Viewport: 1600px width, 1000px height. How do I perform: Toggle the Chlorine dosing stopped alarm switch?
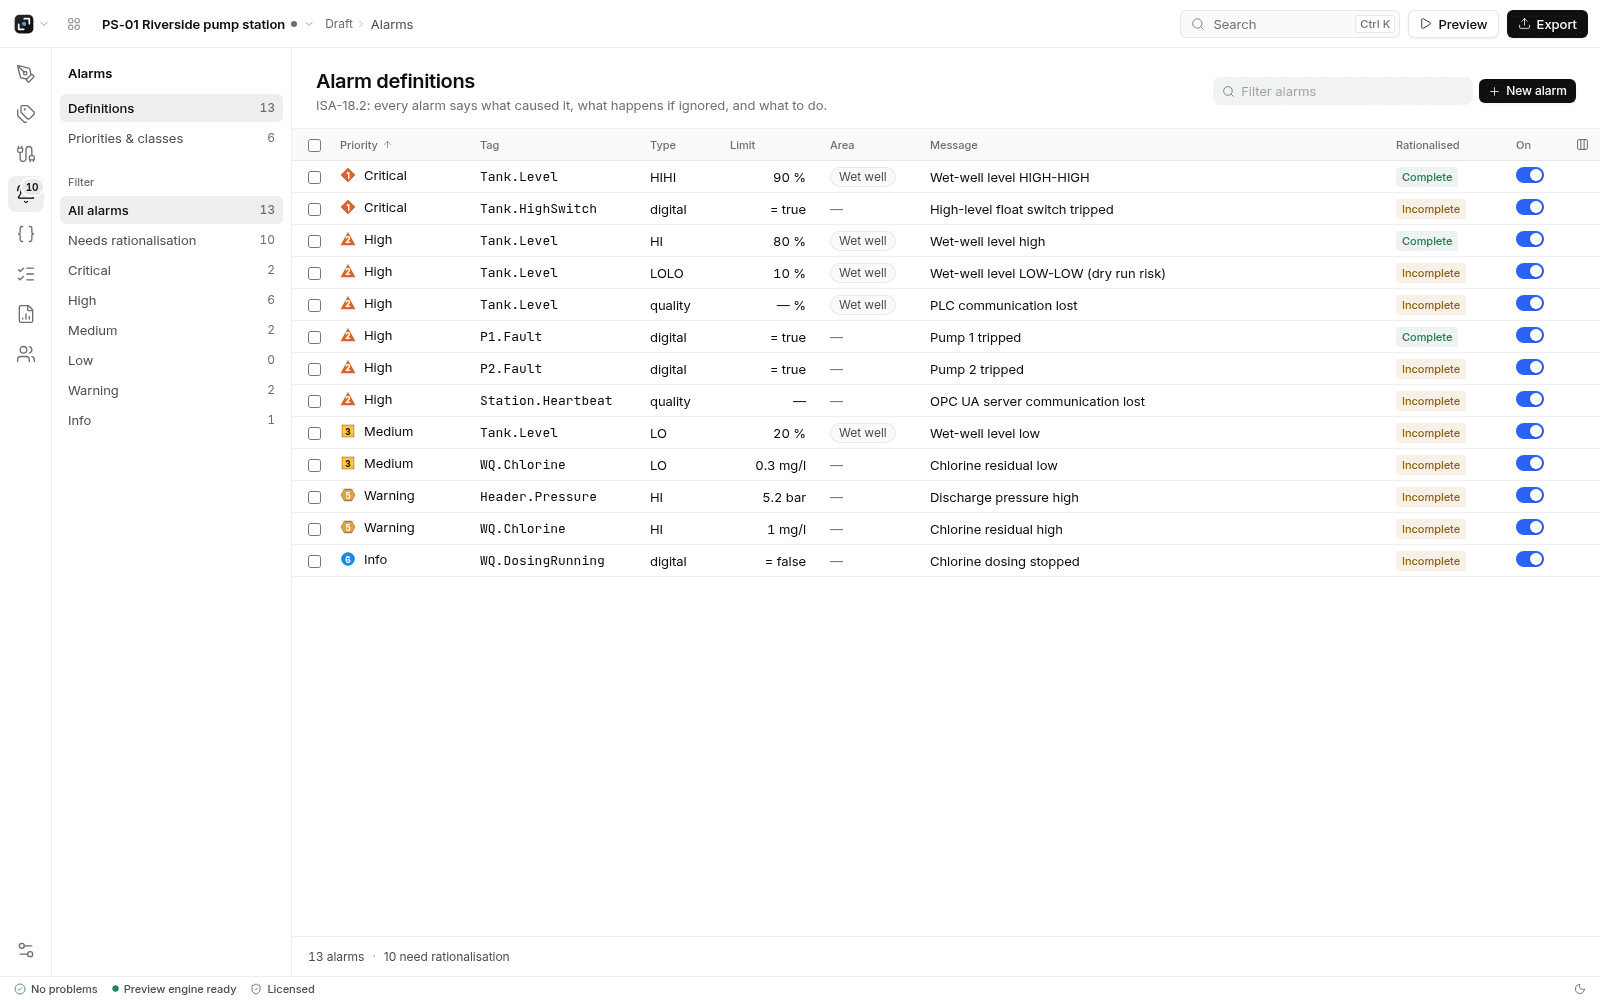point(1530,559)
